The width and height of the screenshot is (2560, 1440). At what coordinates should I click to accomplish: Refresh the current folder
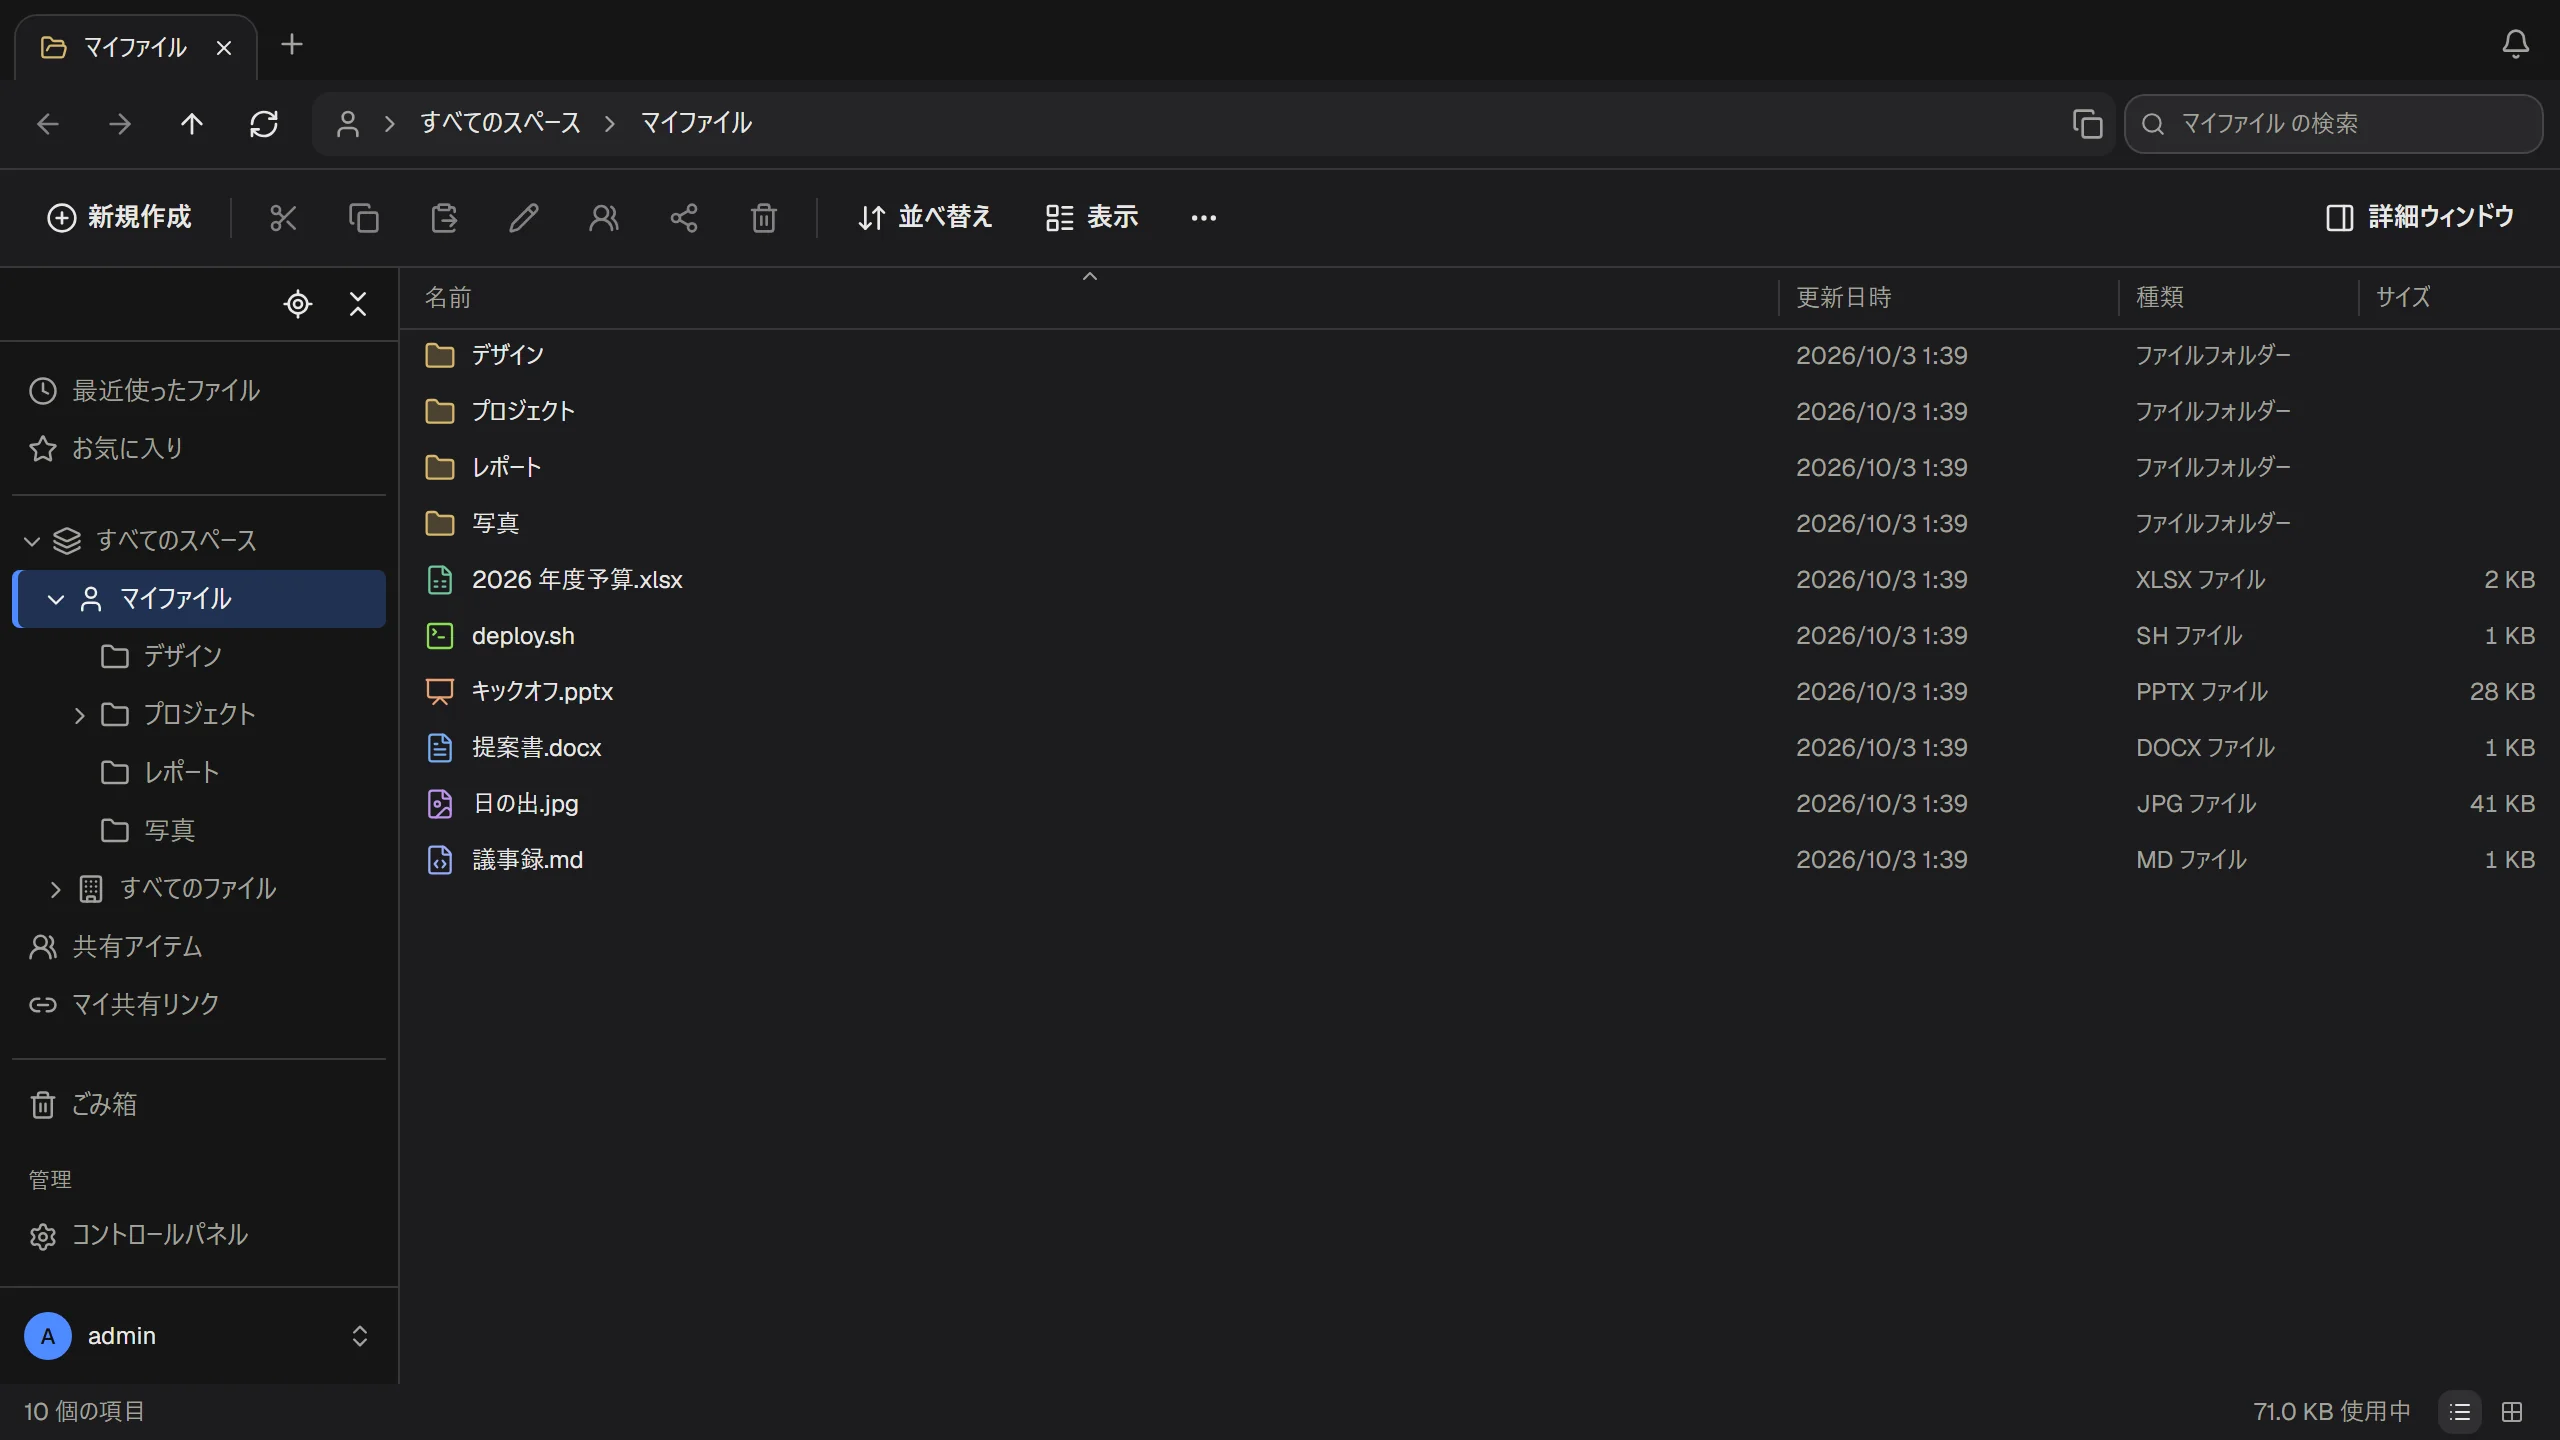[x=264, y=124]
